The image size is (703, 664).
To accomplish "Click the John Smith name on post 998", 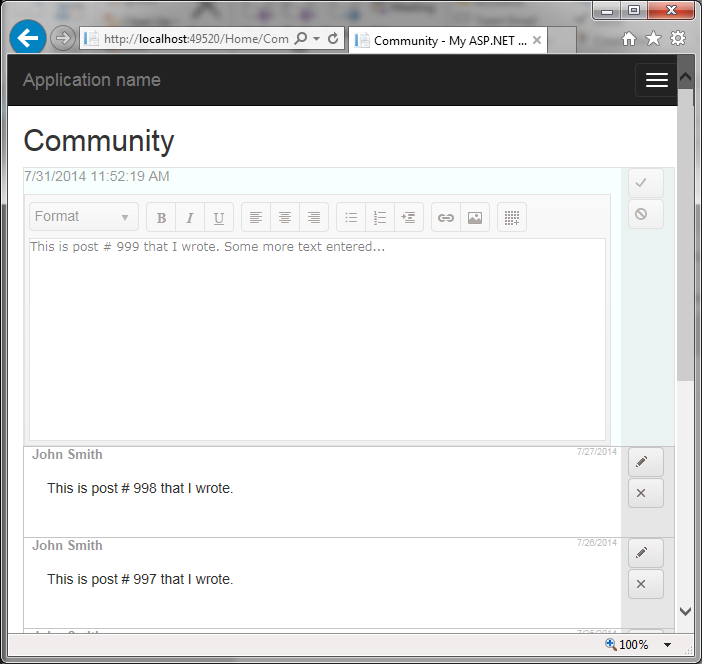I will (67, 455).
